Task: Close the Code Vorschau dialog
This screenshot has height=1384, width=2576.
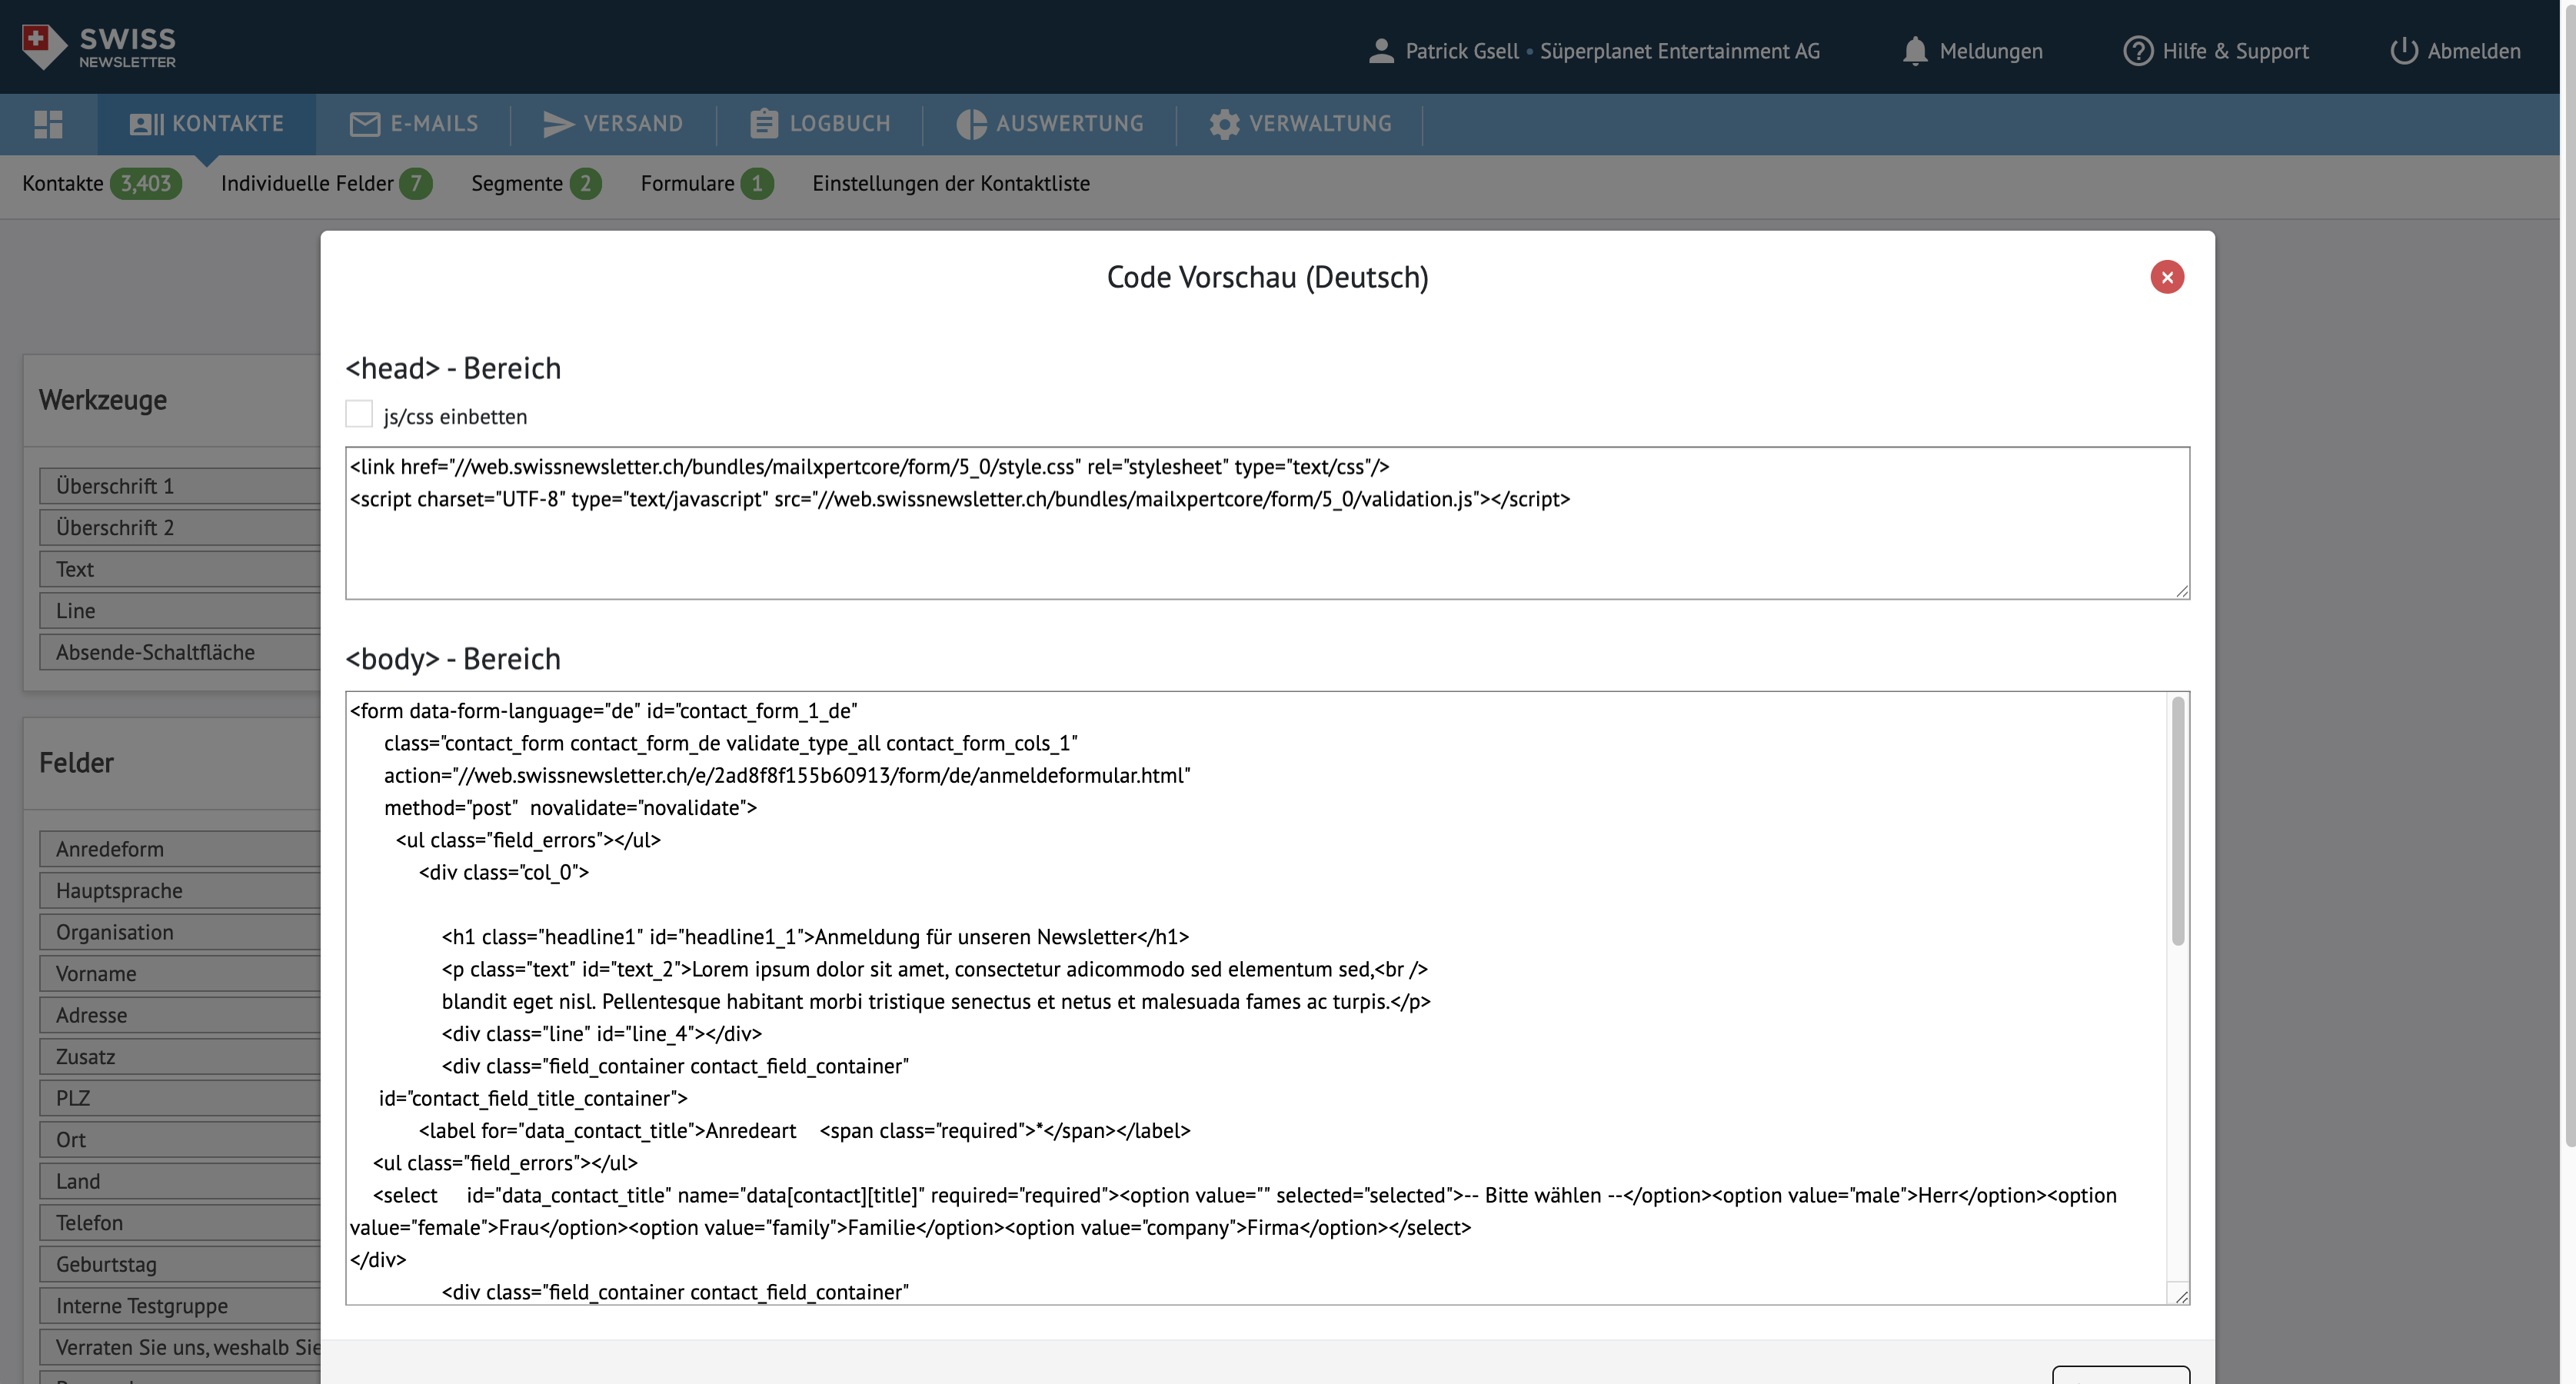Action: point(2166,277)
